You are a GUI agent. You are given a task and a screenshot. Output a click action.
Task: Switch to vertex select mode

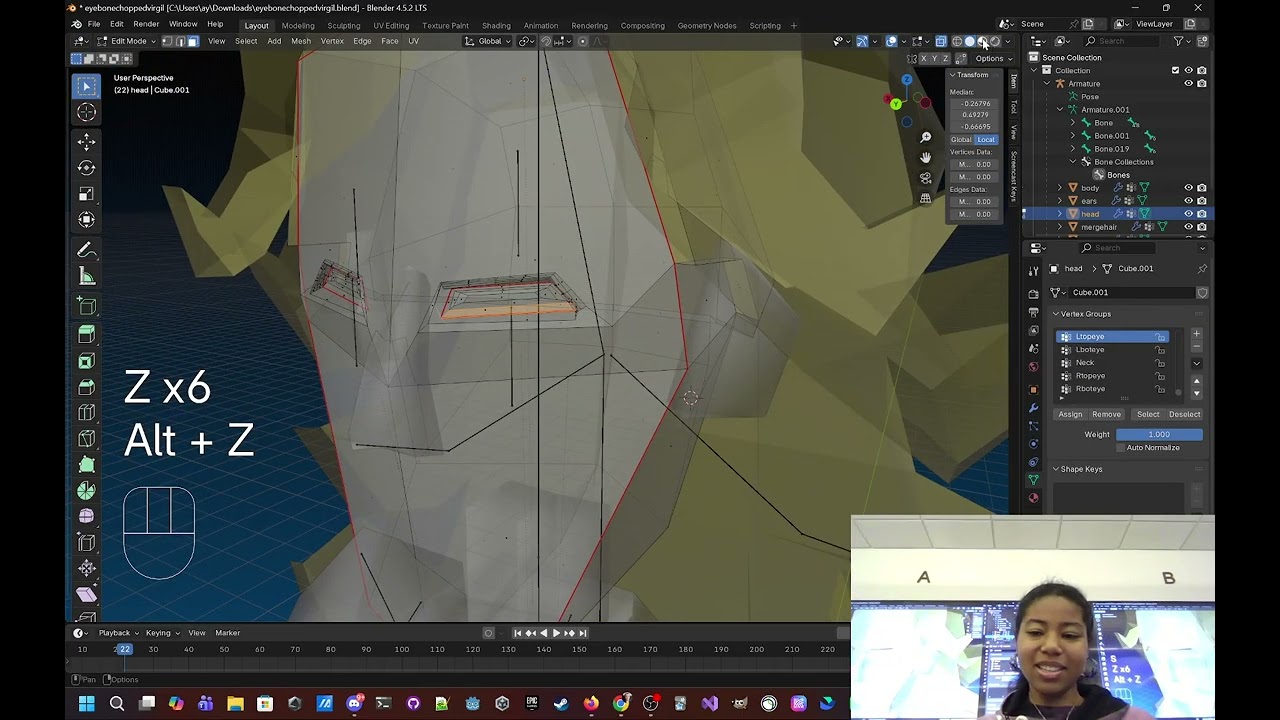tap(167, 41)
